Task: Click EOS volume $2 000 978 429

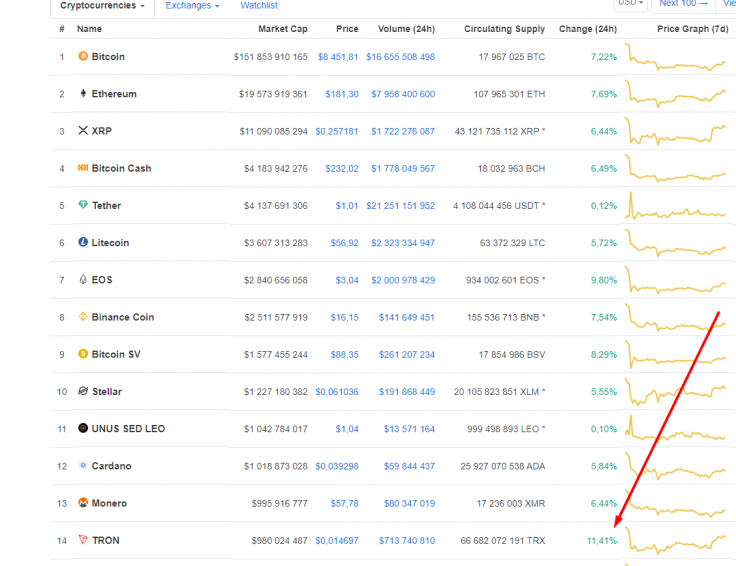Action: 403,280
